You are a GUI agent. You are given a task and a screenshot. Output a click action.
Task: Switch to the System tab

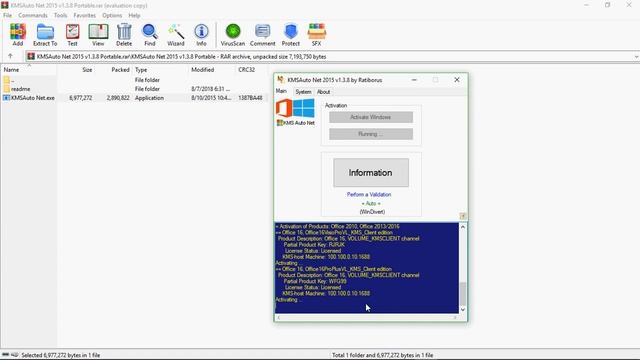coord(303,92)
